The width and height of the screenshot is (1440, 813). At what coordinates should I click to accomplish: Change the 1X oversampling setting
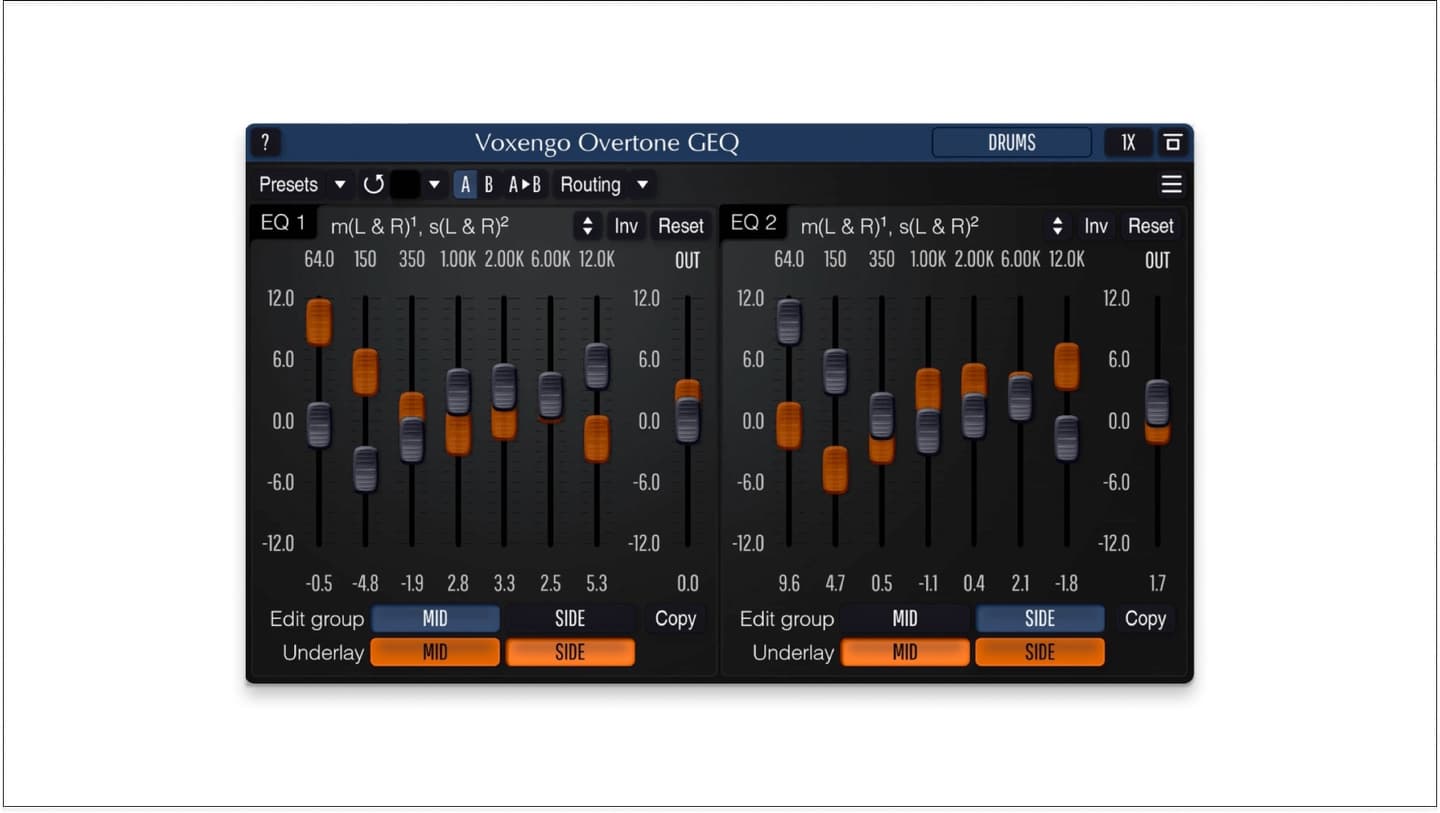1128,143
